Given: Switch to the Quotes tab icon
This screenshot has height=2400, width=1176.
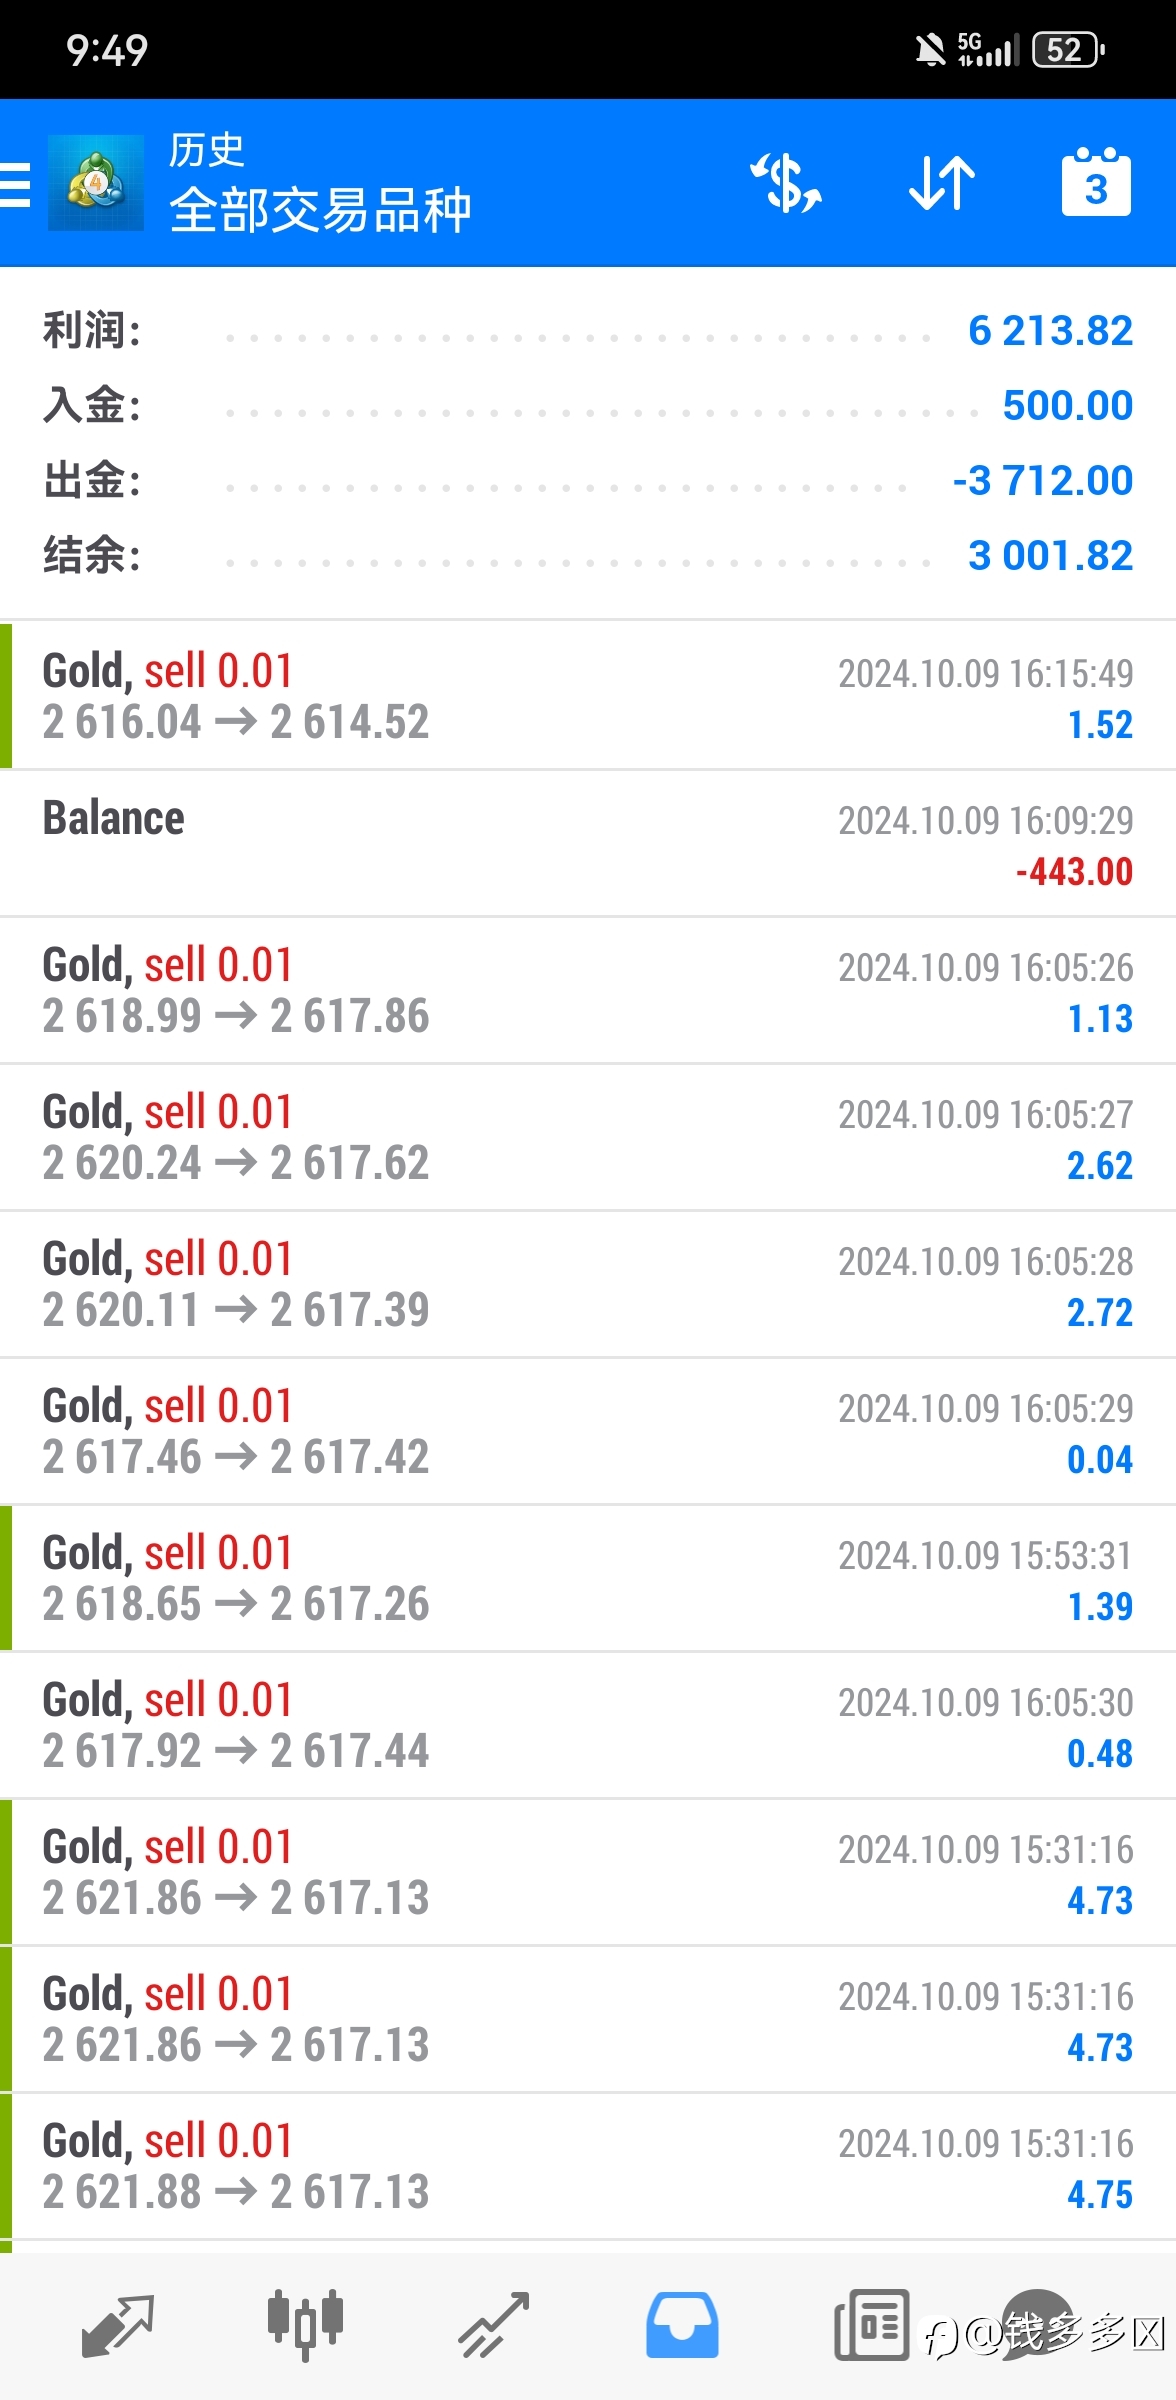Looking at the screenshot, I should point(118,2326).
